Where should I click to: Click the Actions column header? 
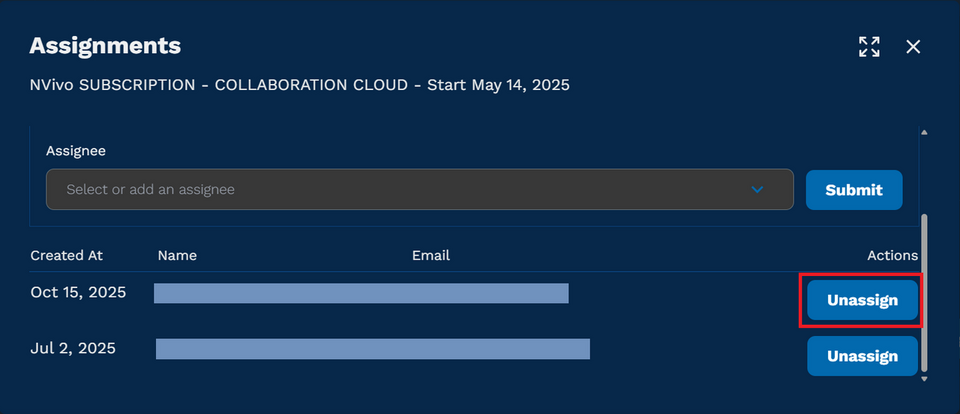point(892,255)
